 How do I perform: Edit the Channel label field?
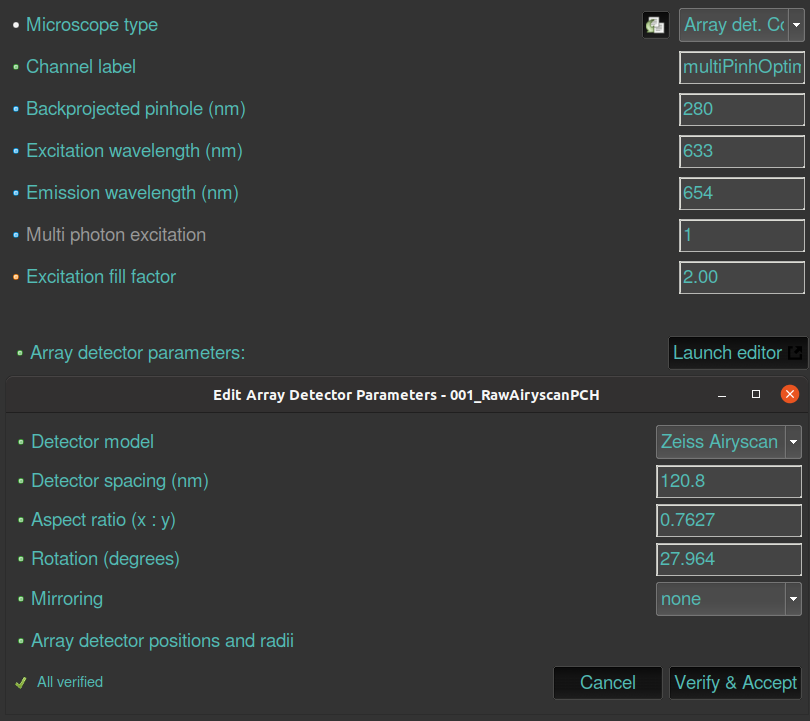tap(742, 67)
